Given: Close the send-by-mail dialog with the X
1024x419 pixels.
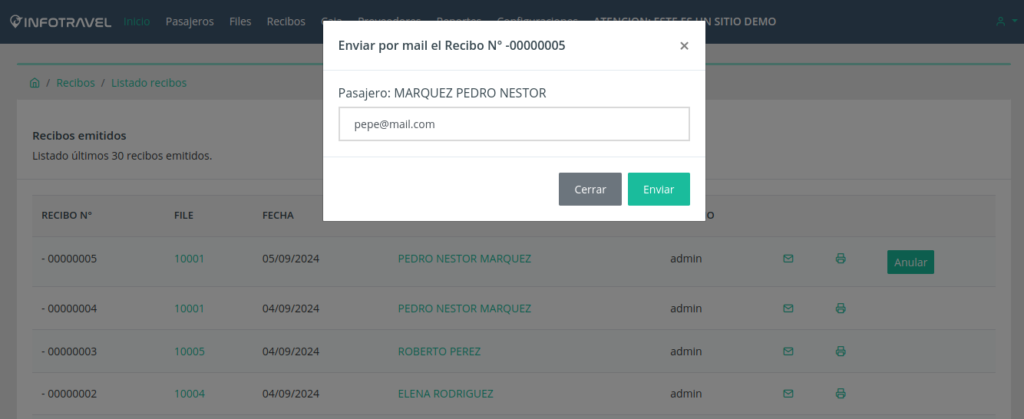Looking at the screenshot, I should (684, 46).
